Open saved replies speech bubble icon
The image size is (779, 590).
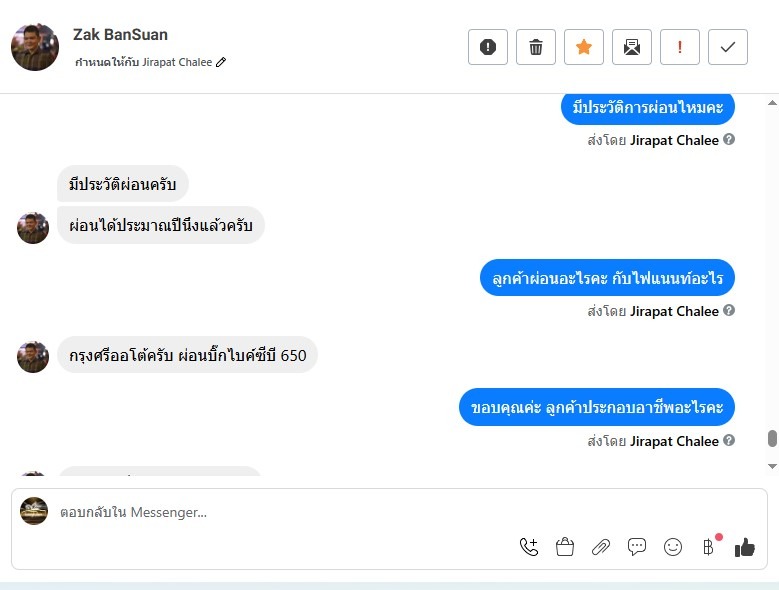(x=637, y=547)
